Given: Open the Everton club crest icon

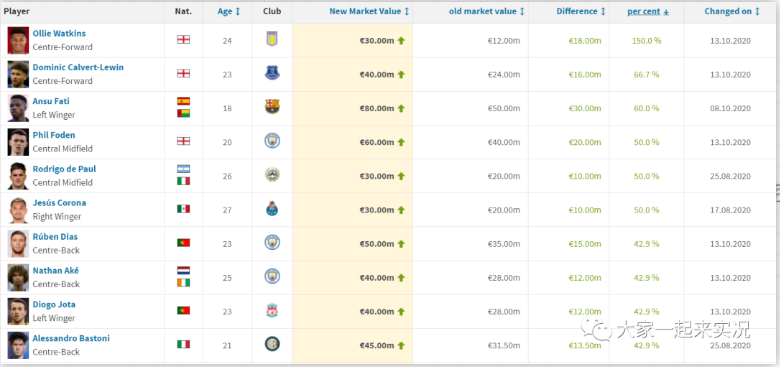Looking at the screenshot, I should coord(272,73).
